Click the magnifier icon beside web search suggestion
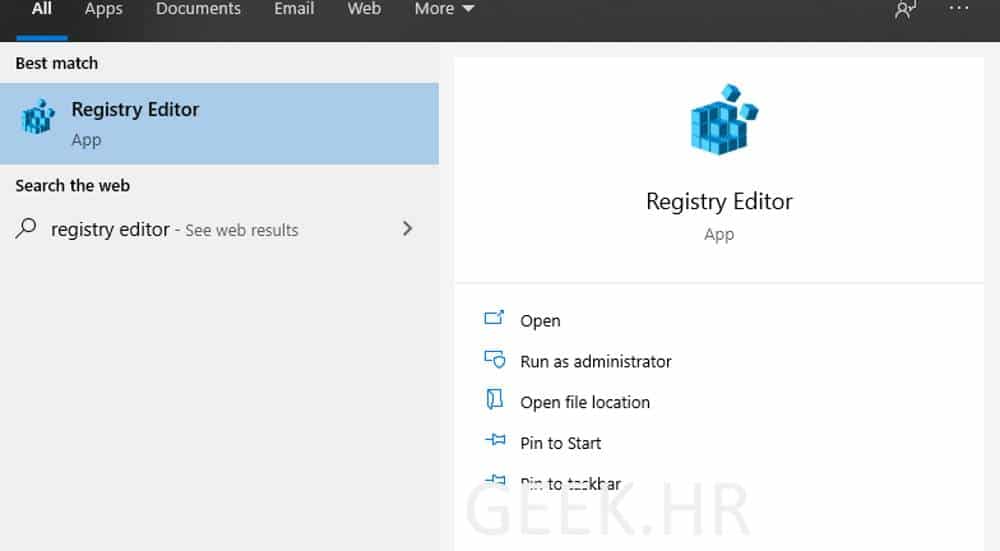This screenshot has height=551, width=1000. point(26,229)
